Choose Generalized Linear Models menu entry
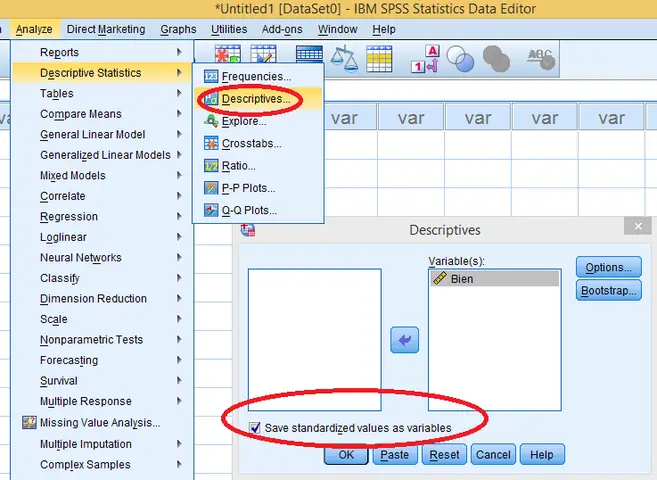This screenshot has height=480, width=657. 102,155
